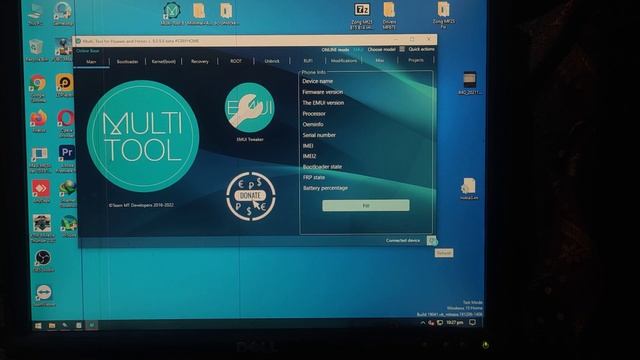Click The EMUI version row
Viewport: 640px width, 360px height.
[x=323, y=103]
